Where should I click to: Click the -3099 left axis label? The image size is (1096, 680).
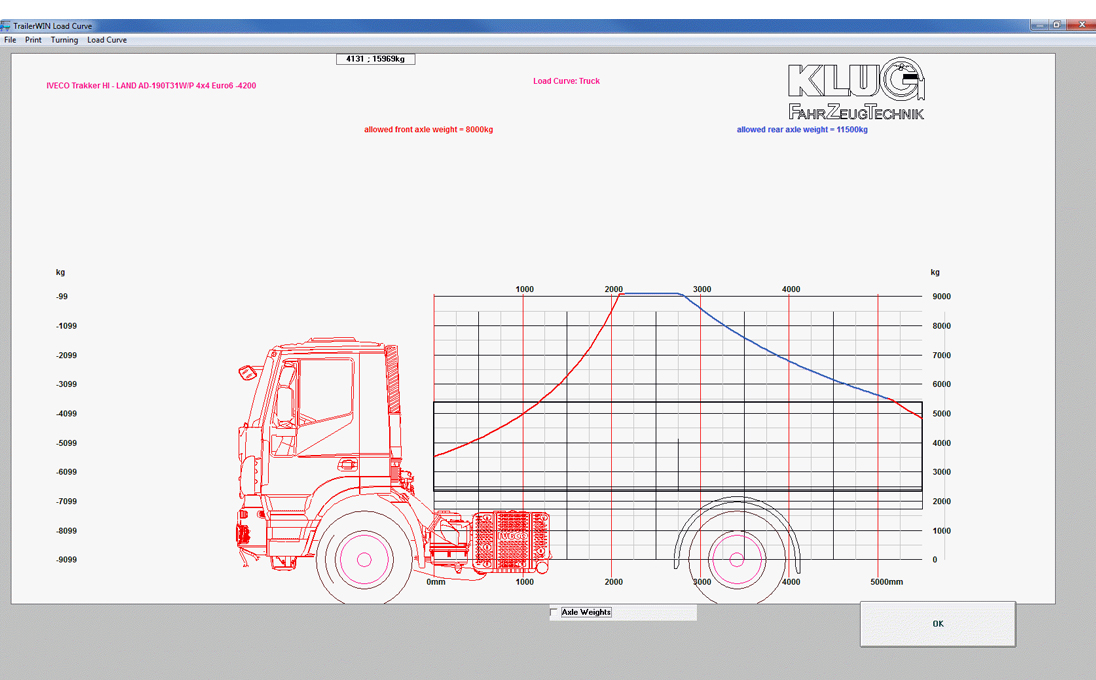66,384
